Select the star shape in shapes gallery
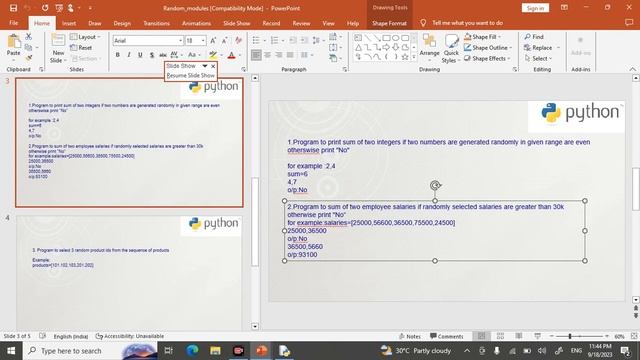 405,57
